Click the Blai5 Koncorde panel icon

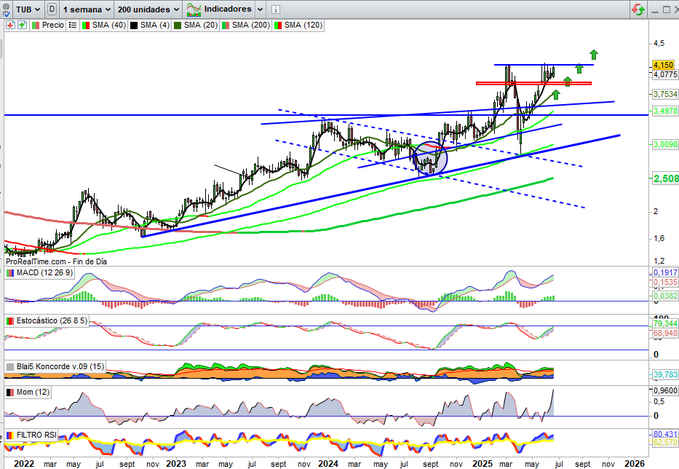[10, 366]
